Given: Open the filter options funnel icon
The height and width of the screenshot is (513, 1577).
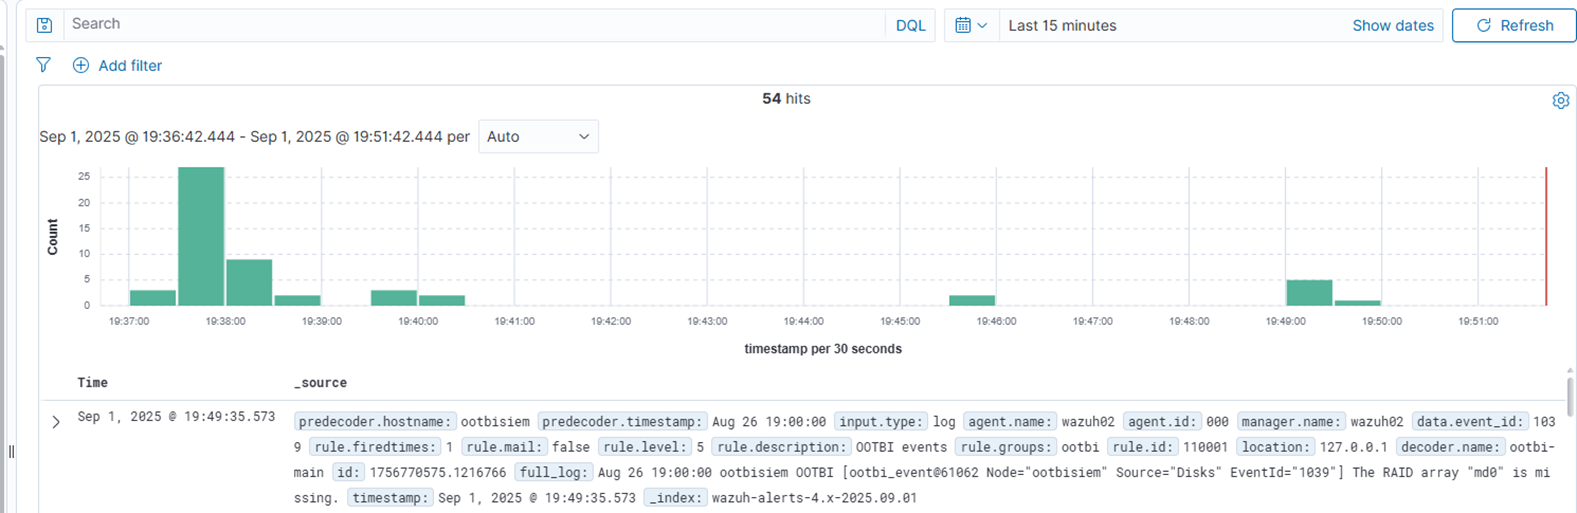Looking at the screenshot, I should click(x=43, y=65).
